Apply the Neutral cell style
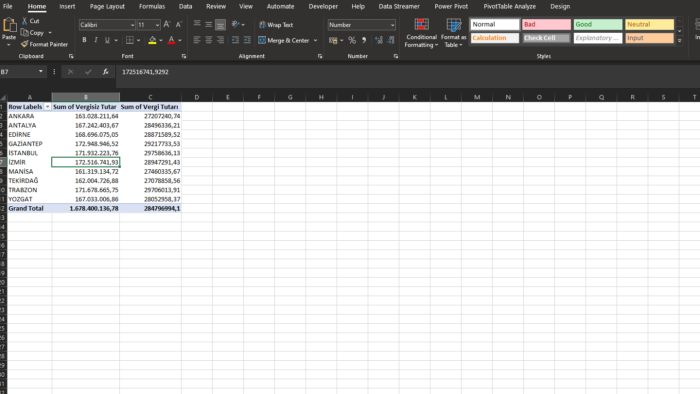 coord(649,25)
